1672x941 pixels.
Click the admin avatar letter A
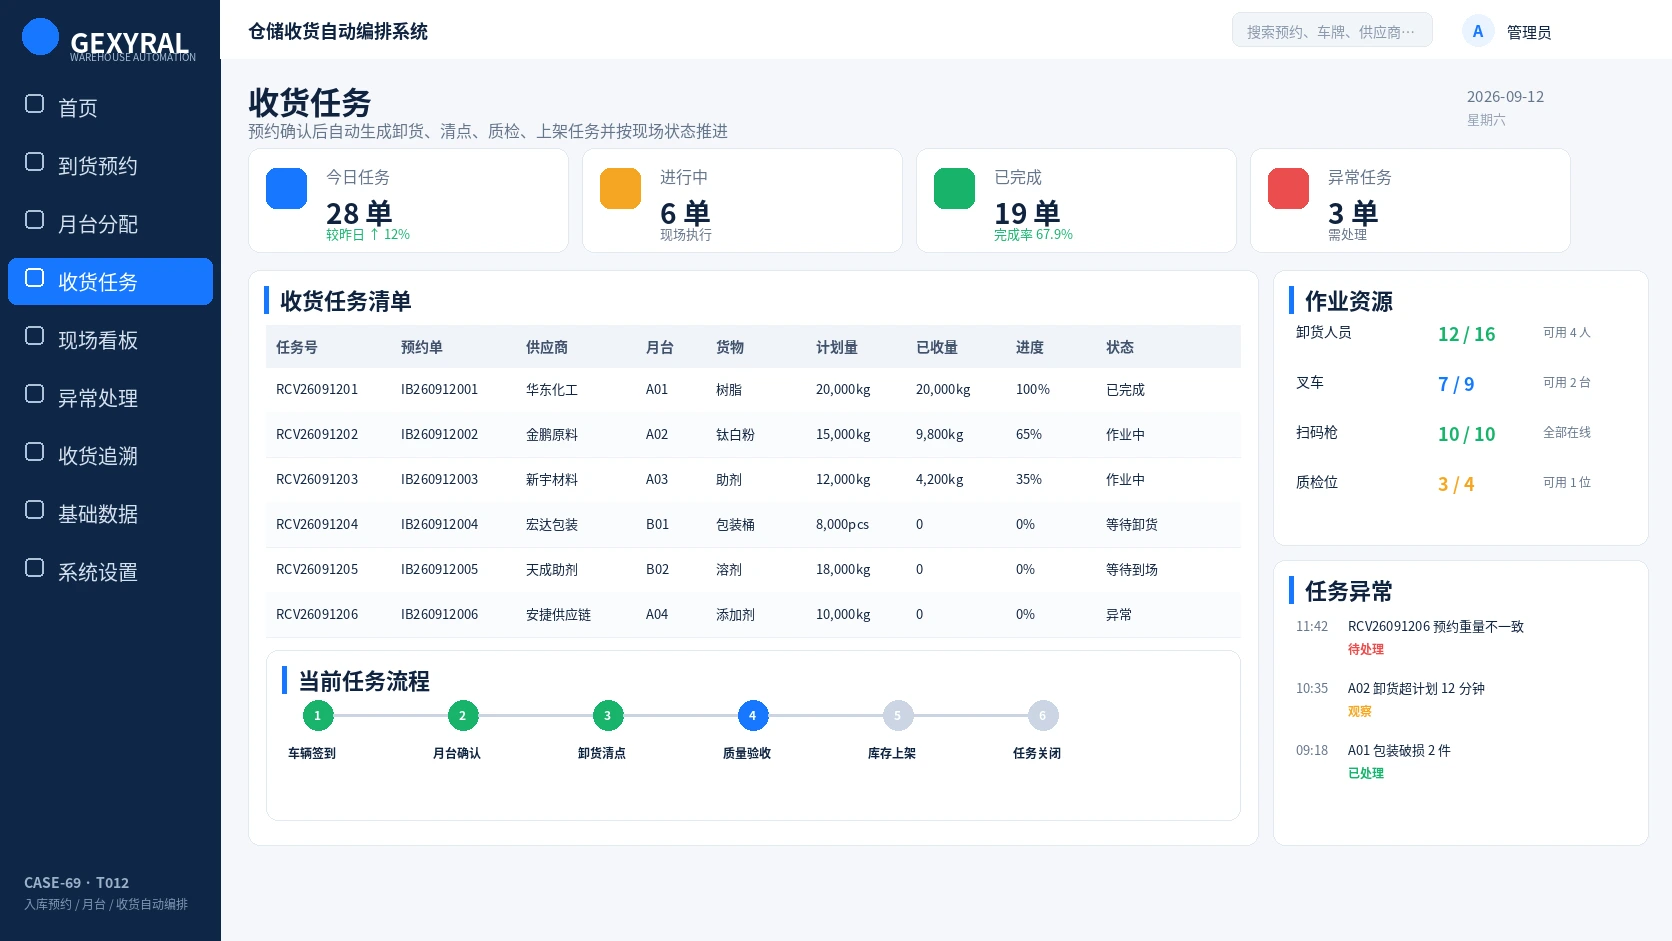[1478, 31]
